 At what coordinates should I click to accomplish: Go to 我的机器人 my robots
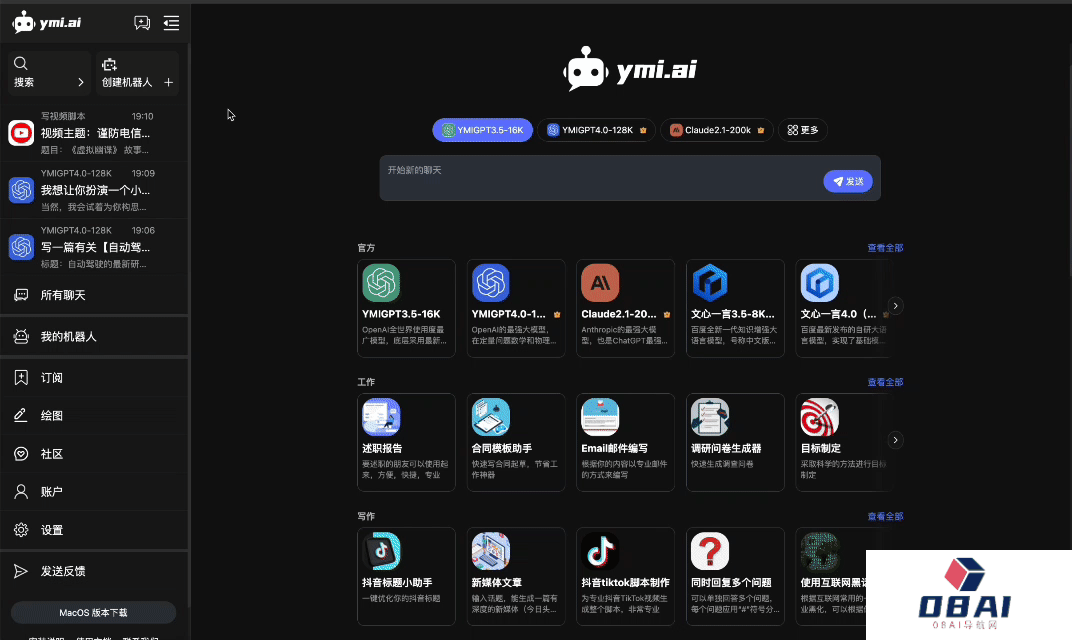94,336
